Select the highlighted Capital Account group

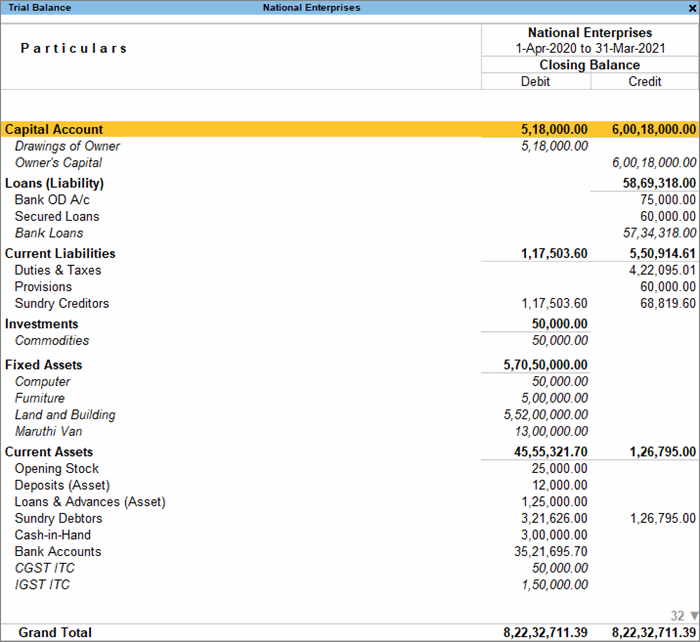click(x=54, y=129)
